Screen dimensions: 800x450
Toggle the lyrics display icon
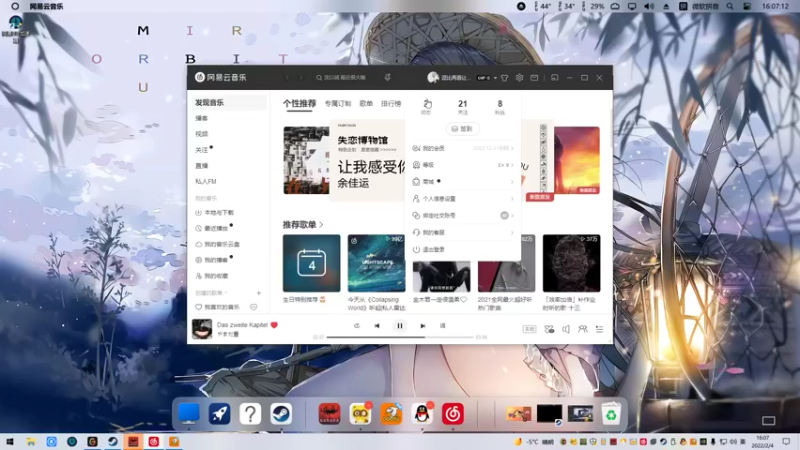[442, 326]
